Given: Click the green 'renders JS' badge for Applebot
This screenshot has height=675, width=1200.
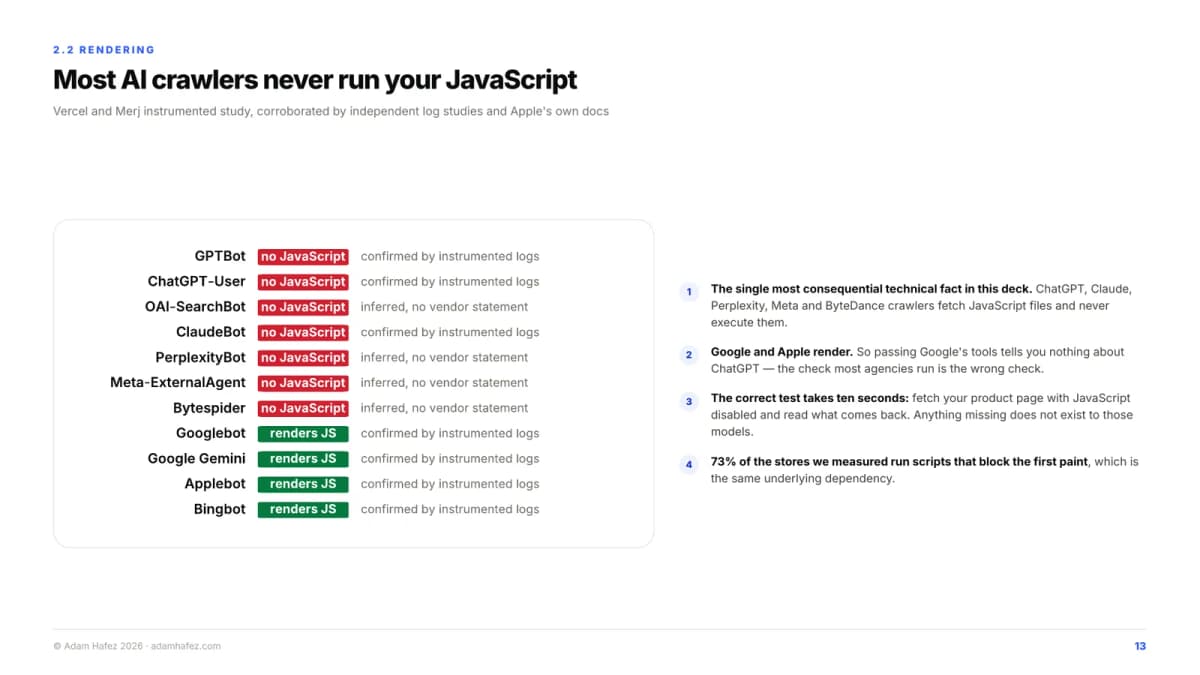Looking at the screenshot, I should point(303,484).
